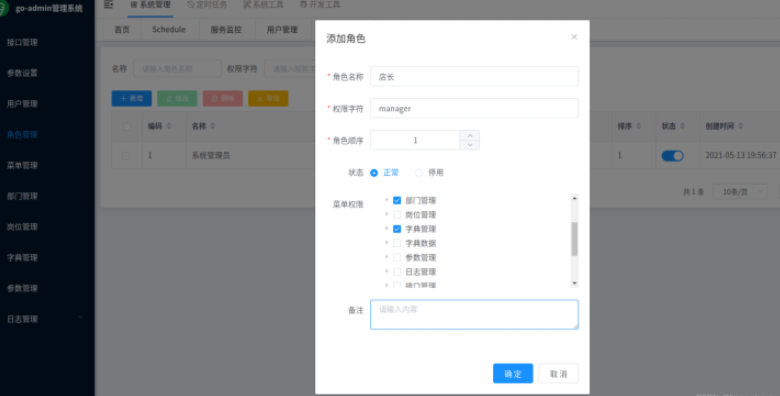The image size is (780, 396).
Task: Open the 定时任务 top menu
Action: point(207,4)
